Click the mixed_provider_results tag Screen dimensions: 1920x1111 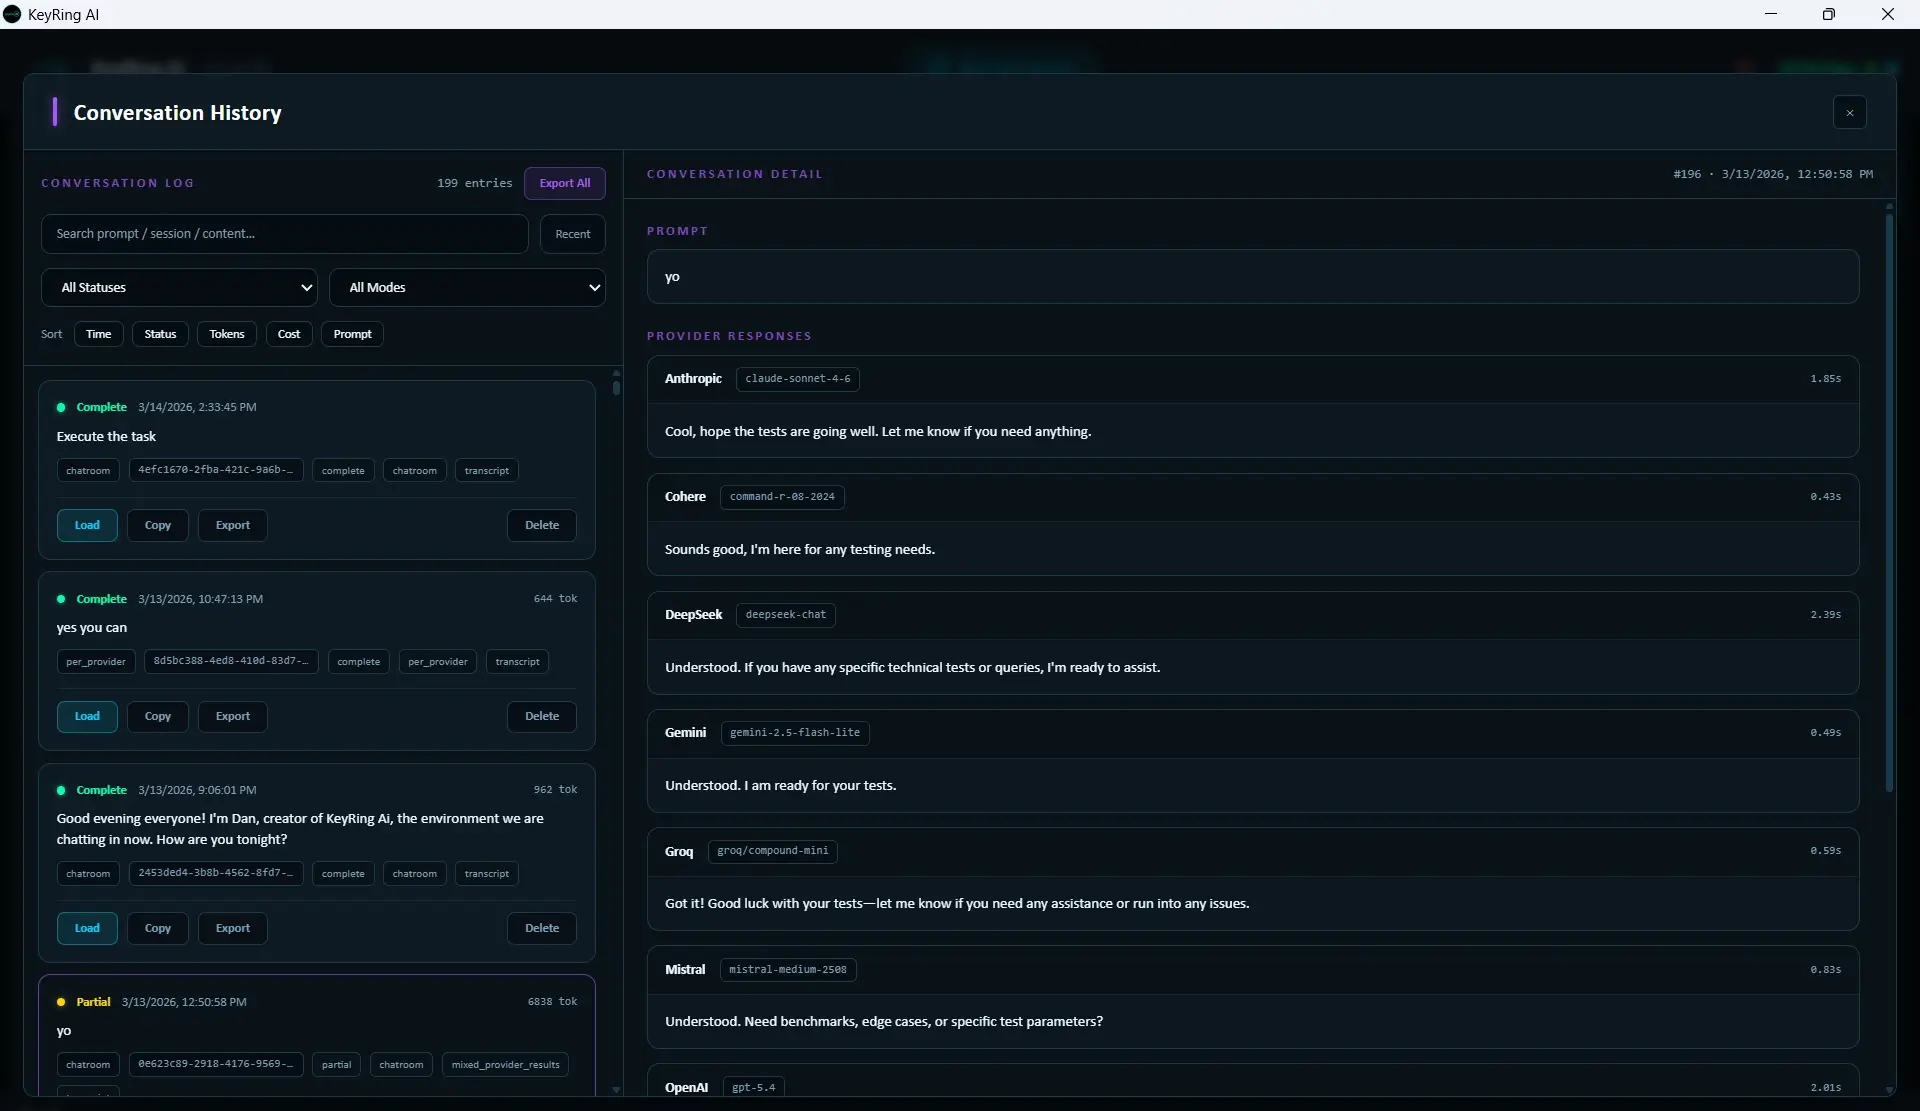506,1064
